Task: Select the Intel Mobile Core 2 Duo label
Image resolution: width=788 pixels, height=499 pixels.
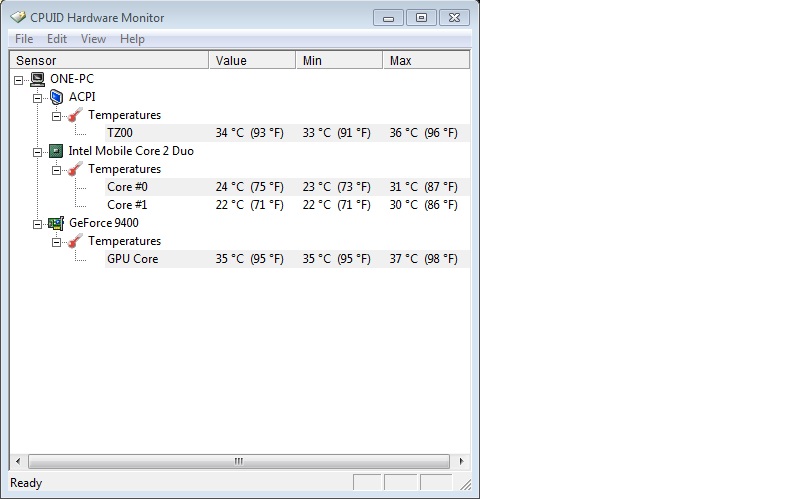Action: click(x=131, y=151)
